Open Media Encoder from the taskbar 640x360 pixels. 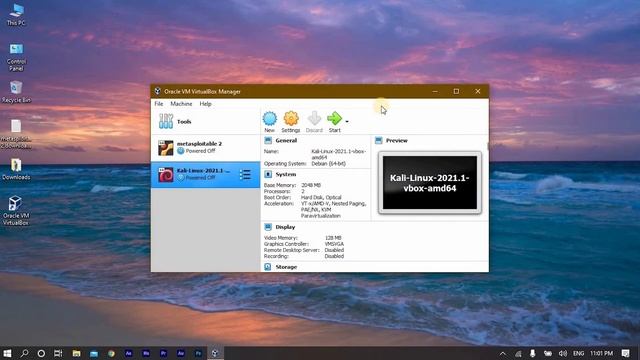[146, 353]
